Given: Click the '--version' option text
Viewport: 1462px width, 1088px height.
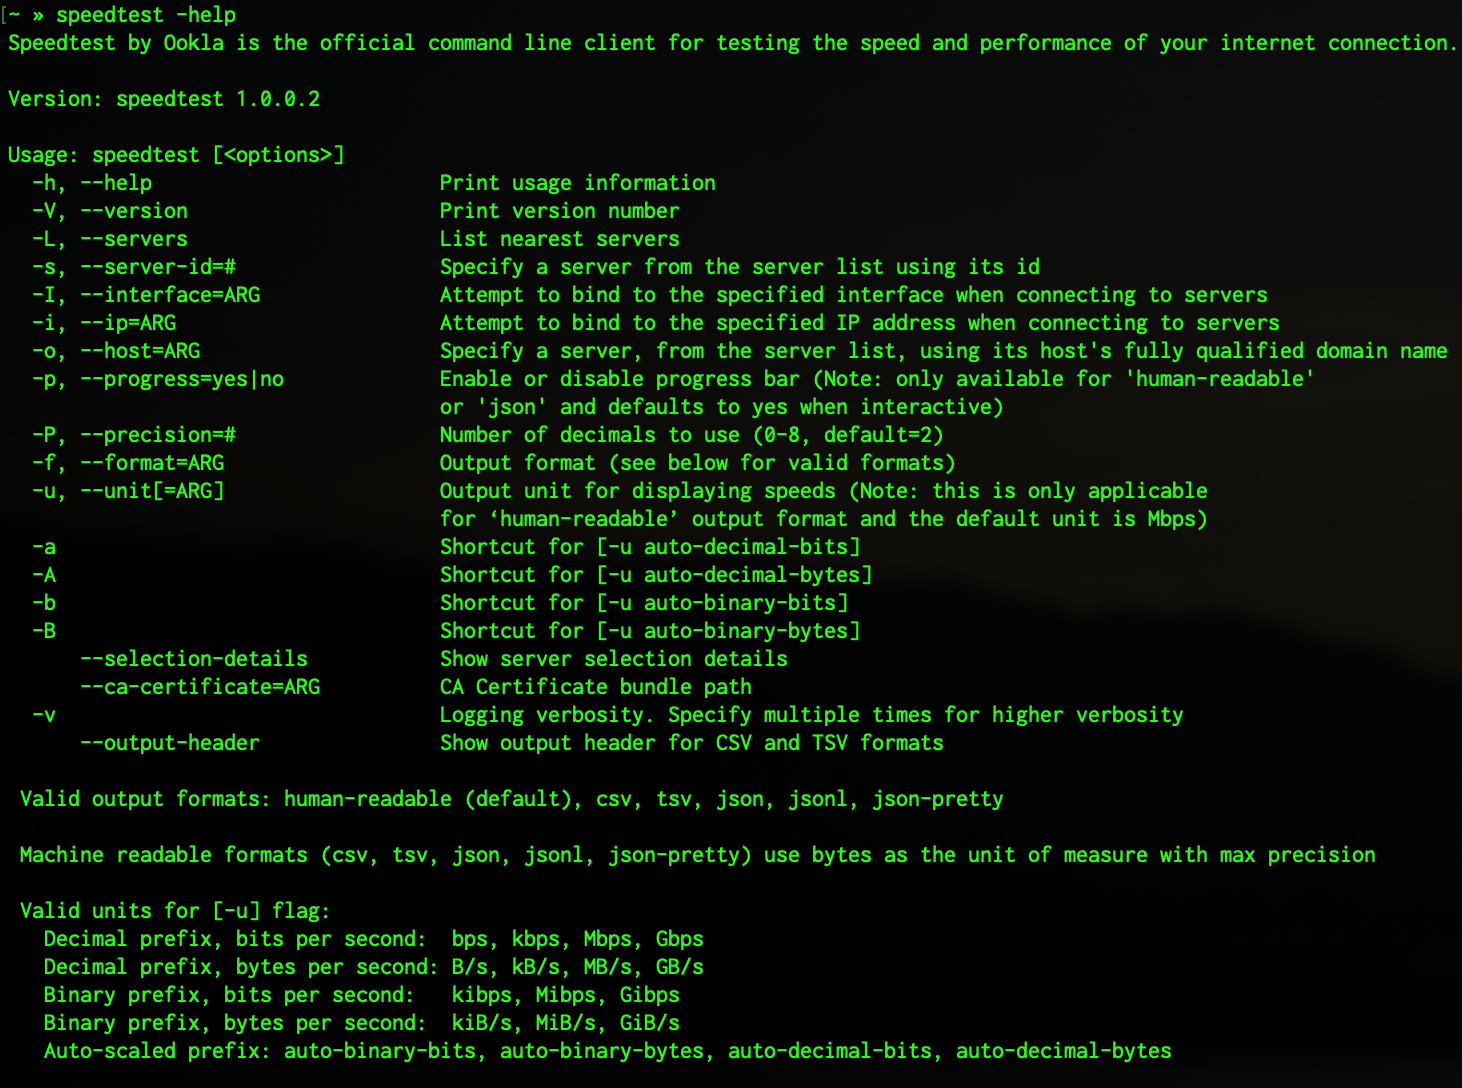Looking at the screenshot, I should (x=134, y=211).
